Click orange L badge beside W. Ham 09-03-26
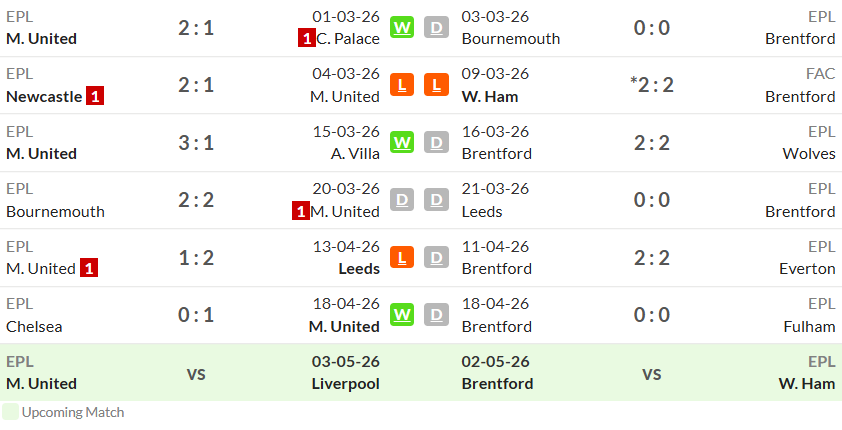The image size is (842, 430). point(437,85)
